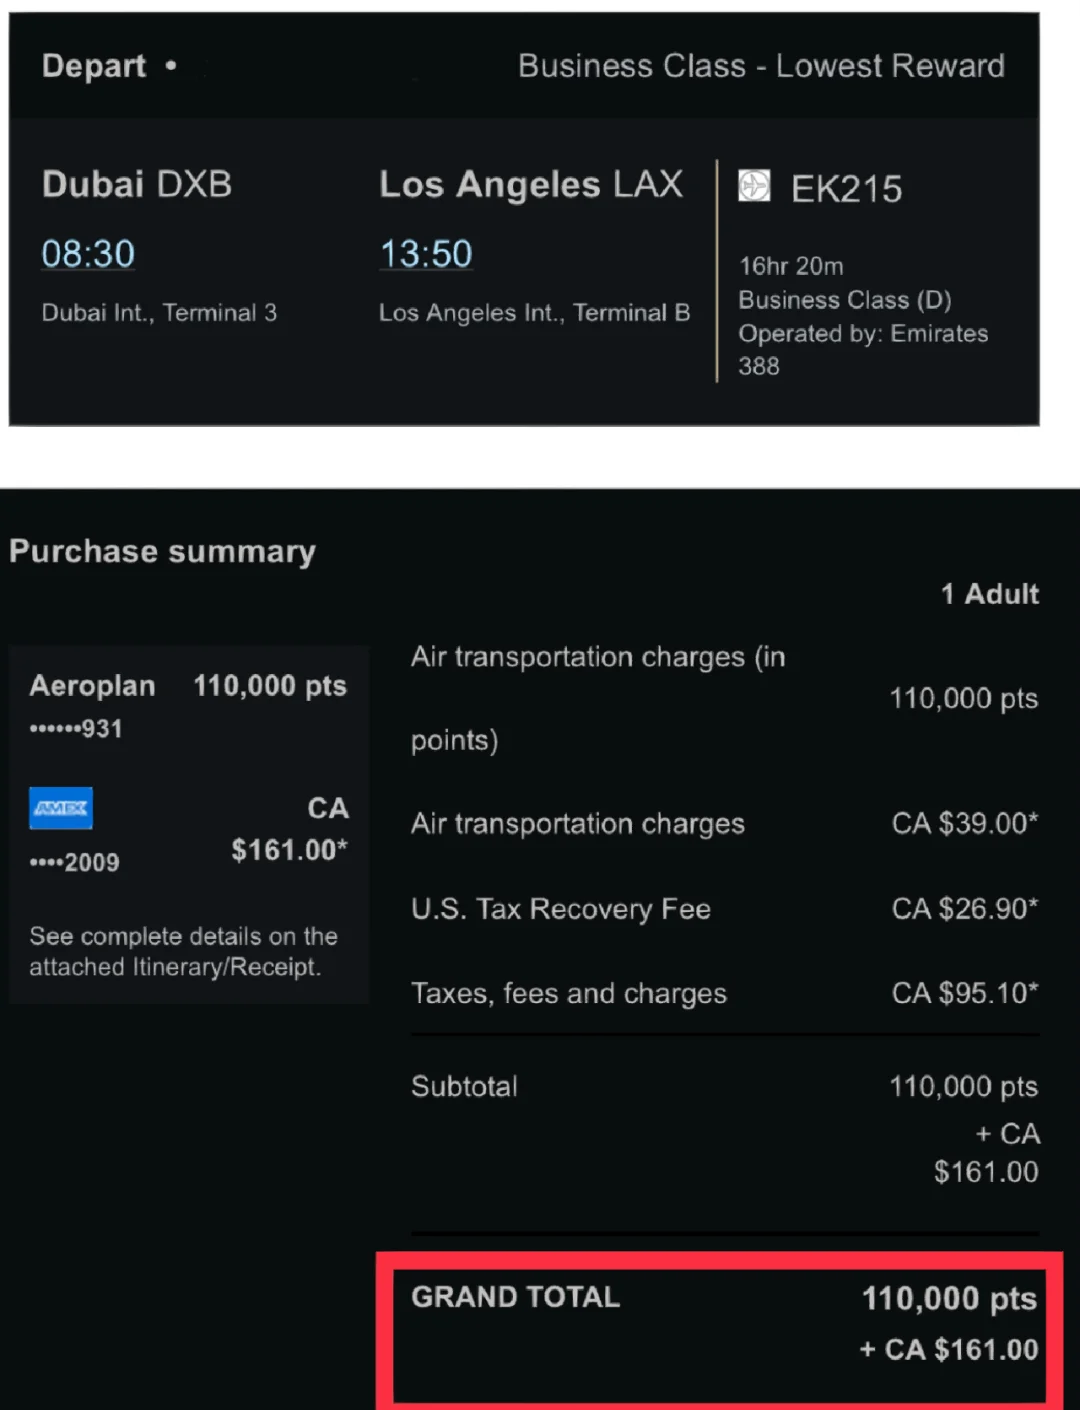The height and width of the screenshot is (1410, 1080).
Task: Click the Subtotal row label
Action: point(464,1087)
